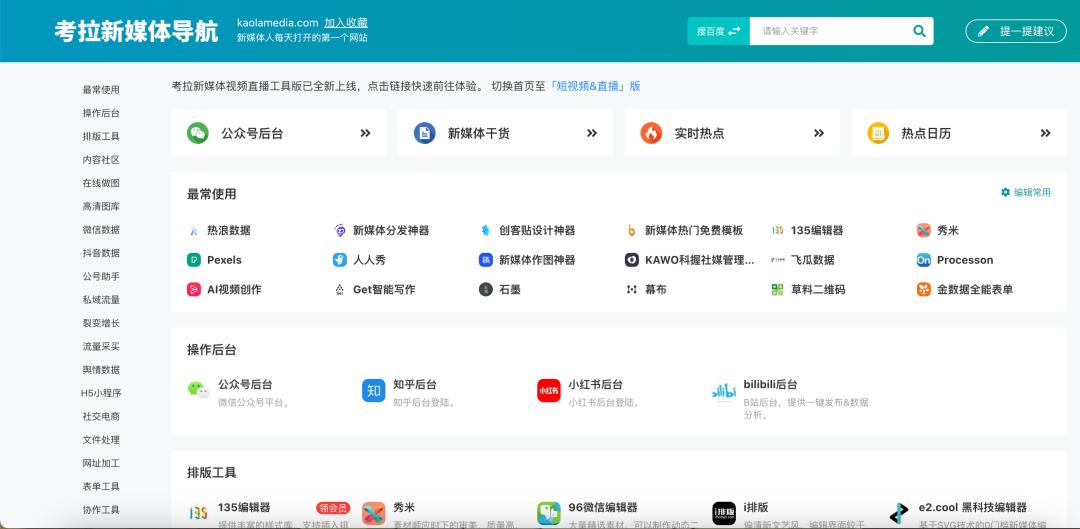Viewport: 1080px width, 529px height.
Task: Click the Get智能写作 icon
Action: [x=340, y=289]
